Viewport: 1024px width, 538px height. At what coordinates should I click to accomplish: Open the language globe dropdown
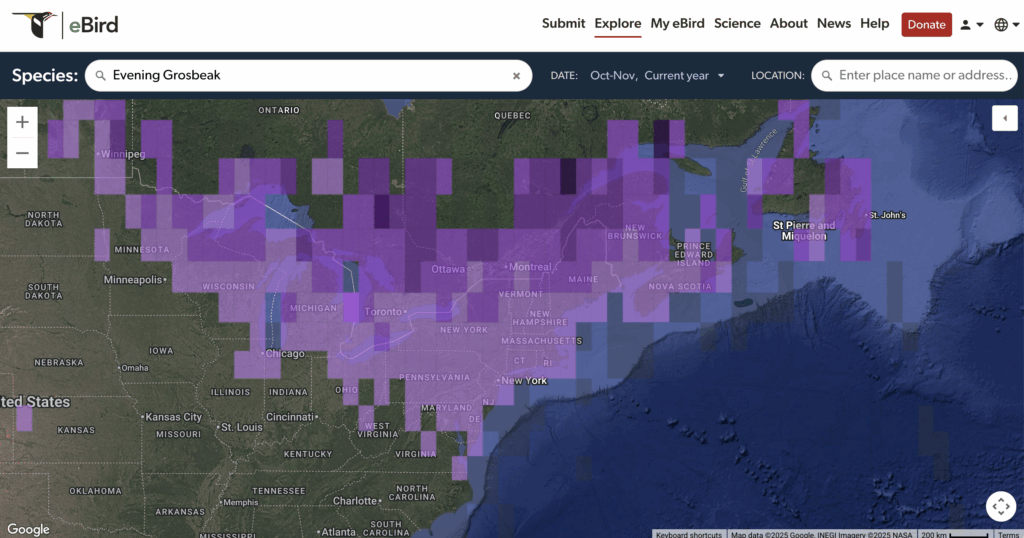(x=1006, y=25)
